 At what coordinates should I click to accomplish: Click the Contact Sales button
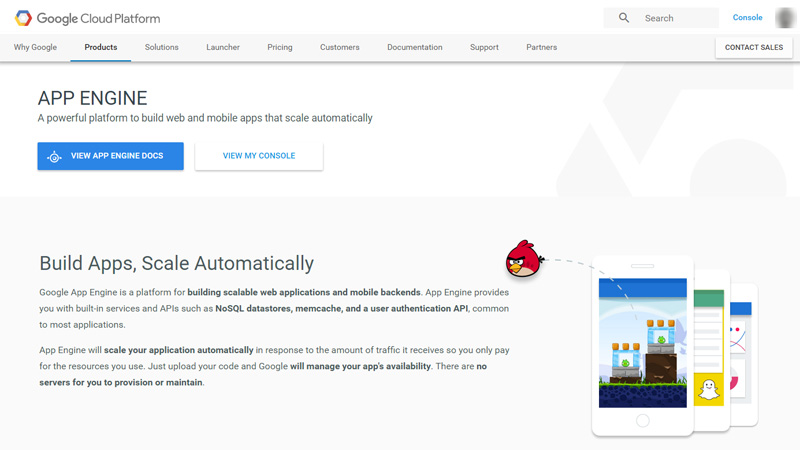coord(754,47)
